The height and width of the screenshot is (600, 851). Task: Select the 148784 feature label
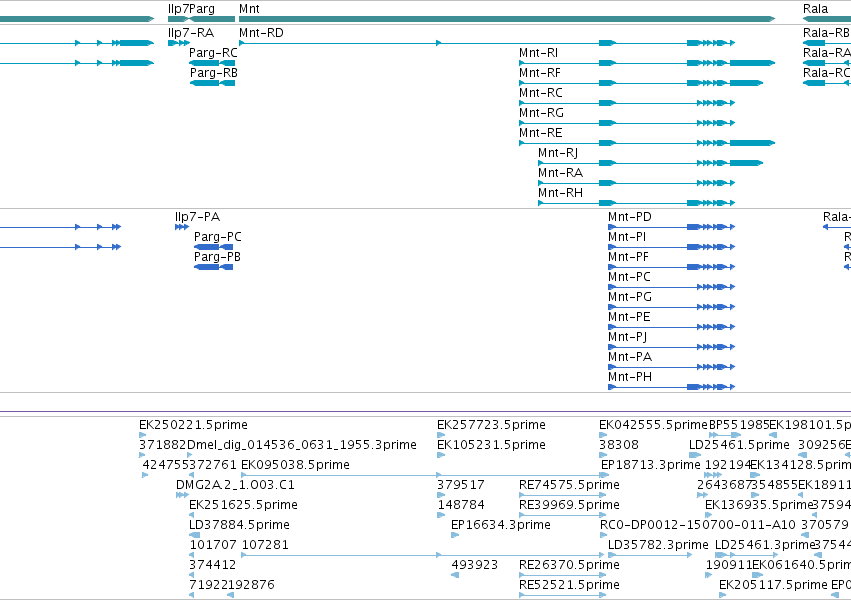pyautogui.click(x=461, y=505)
